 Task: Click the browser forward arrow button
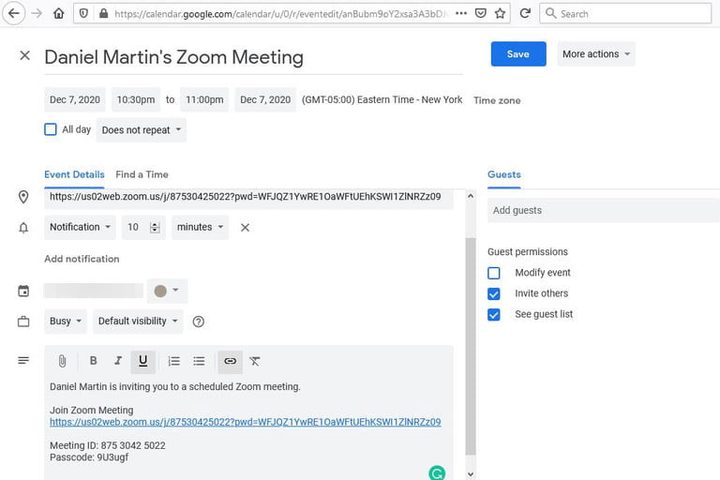tap(37, 13)
